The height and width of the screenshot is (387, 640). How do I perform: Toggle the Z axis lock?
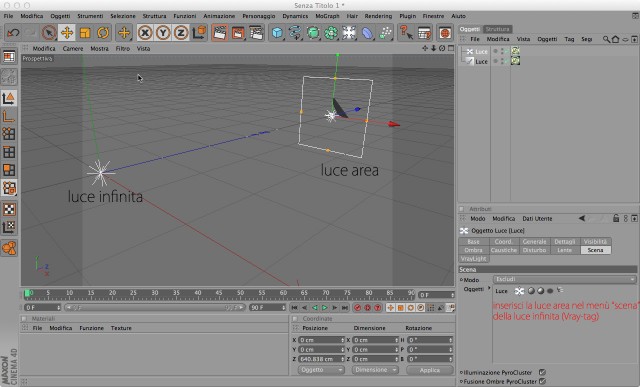181,33
